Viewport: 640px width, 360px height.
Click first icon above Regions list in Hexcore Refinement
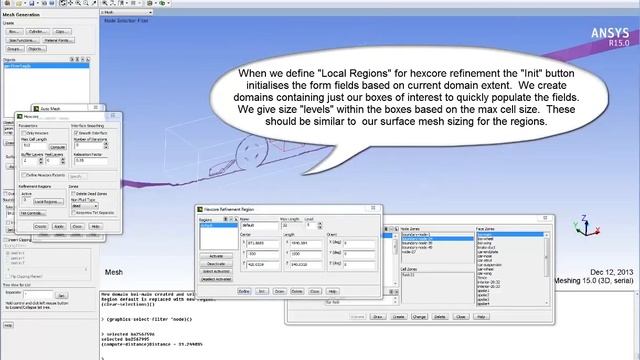pos(225,219)
